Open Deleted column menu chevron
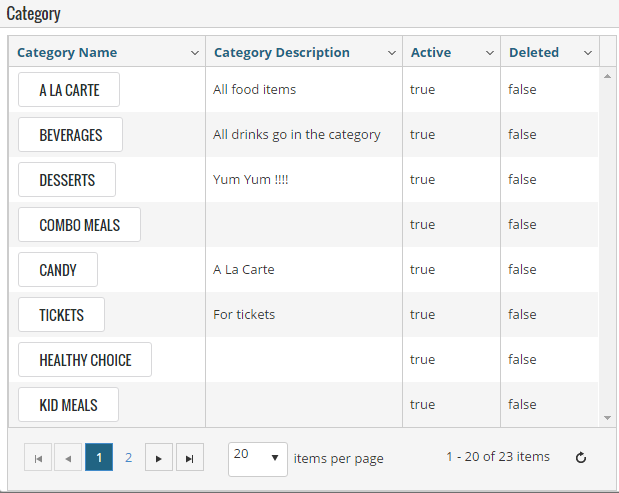Viewport: 619px width, 493px height. click(x=588, y=53)
